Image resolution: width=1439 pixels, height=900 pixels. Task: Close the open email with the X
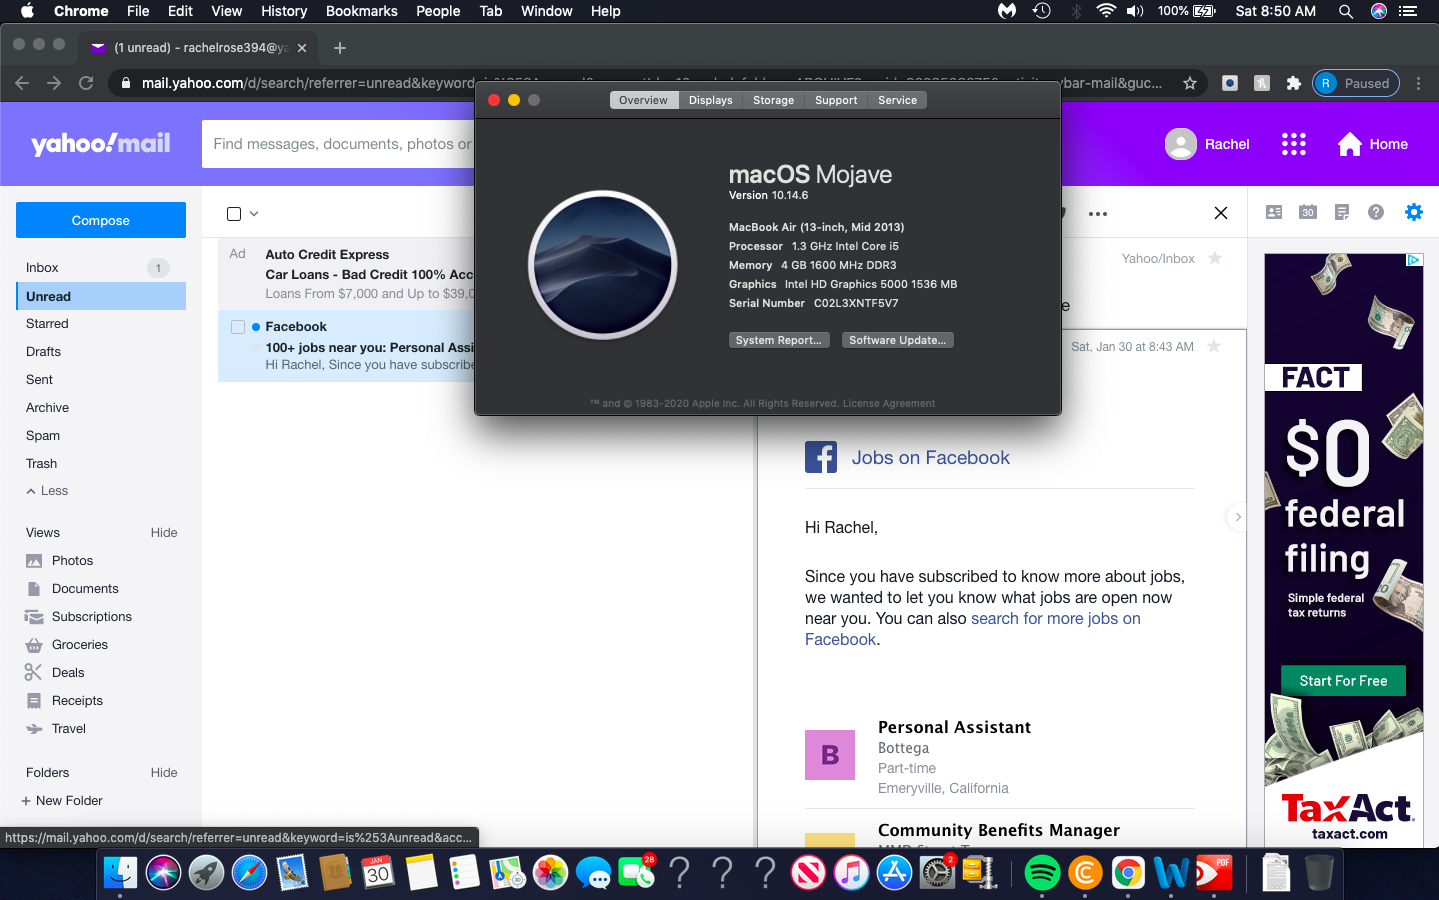point(1221,213)
